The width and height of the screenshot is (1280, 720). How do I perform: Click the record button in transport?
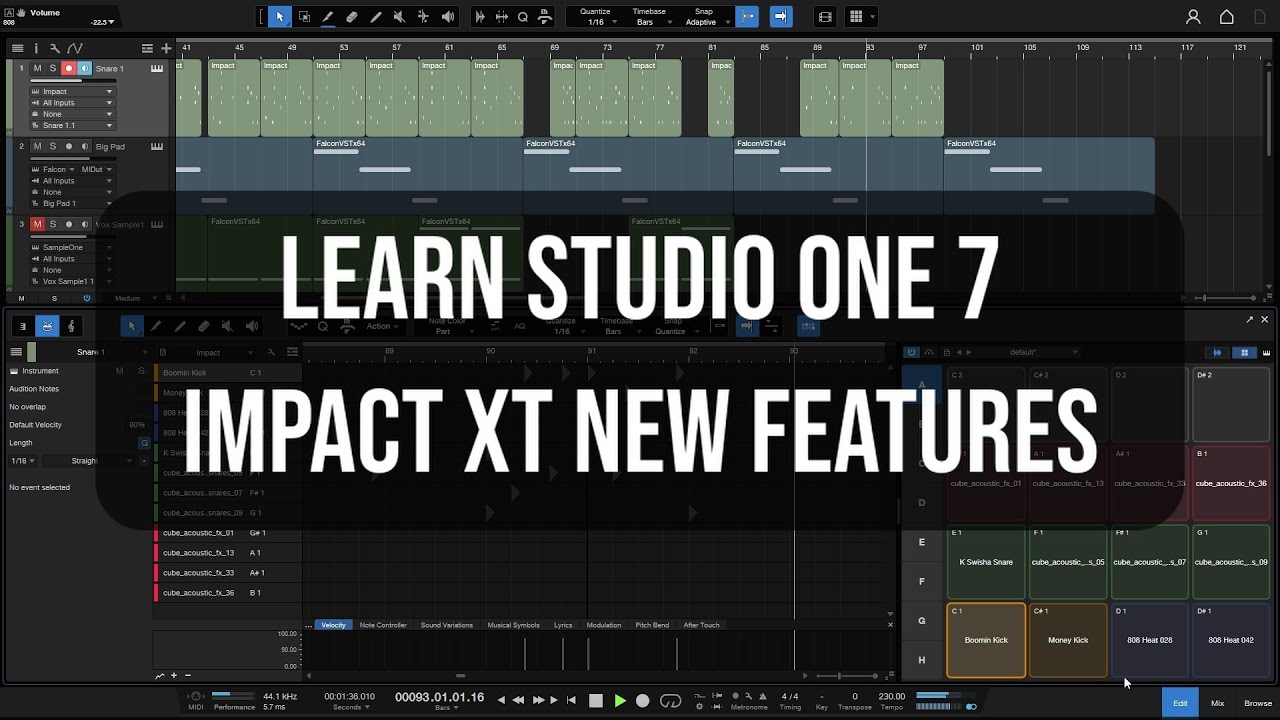click(643, 701)
